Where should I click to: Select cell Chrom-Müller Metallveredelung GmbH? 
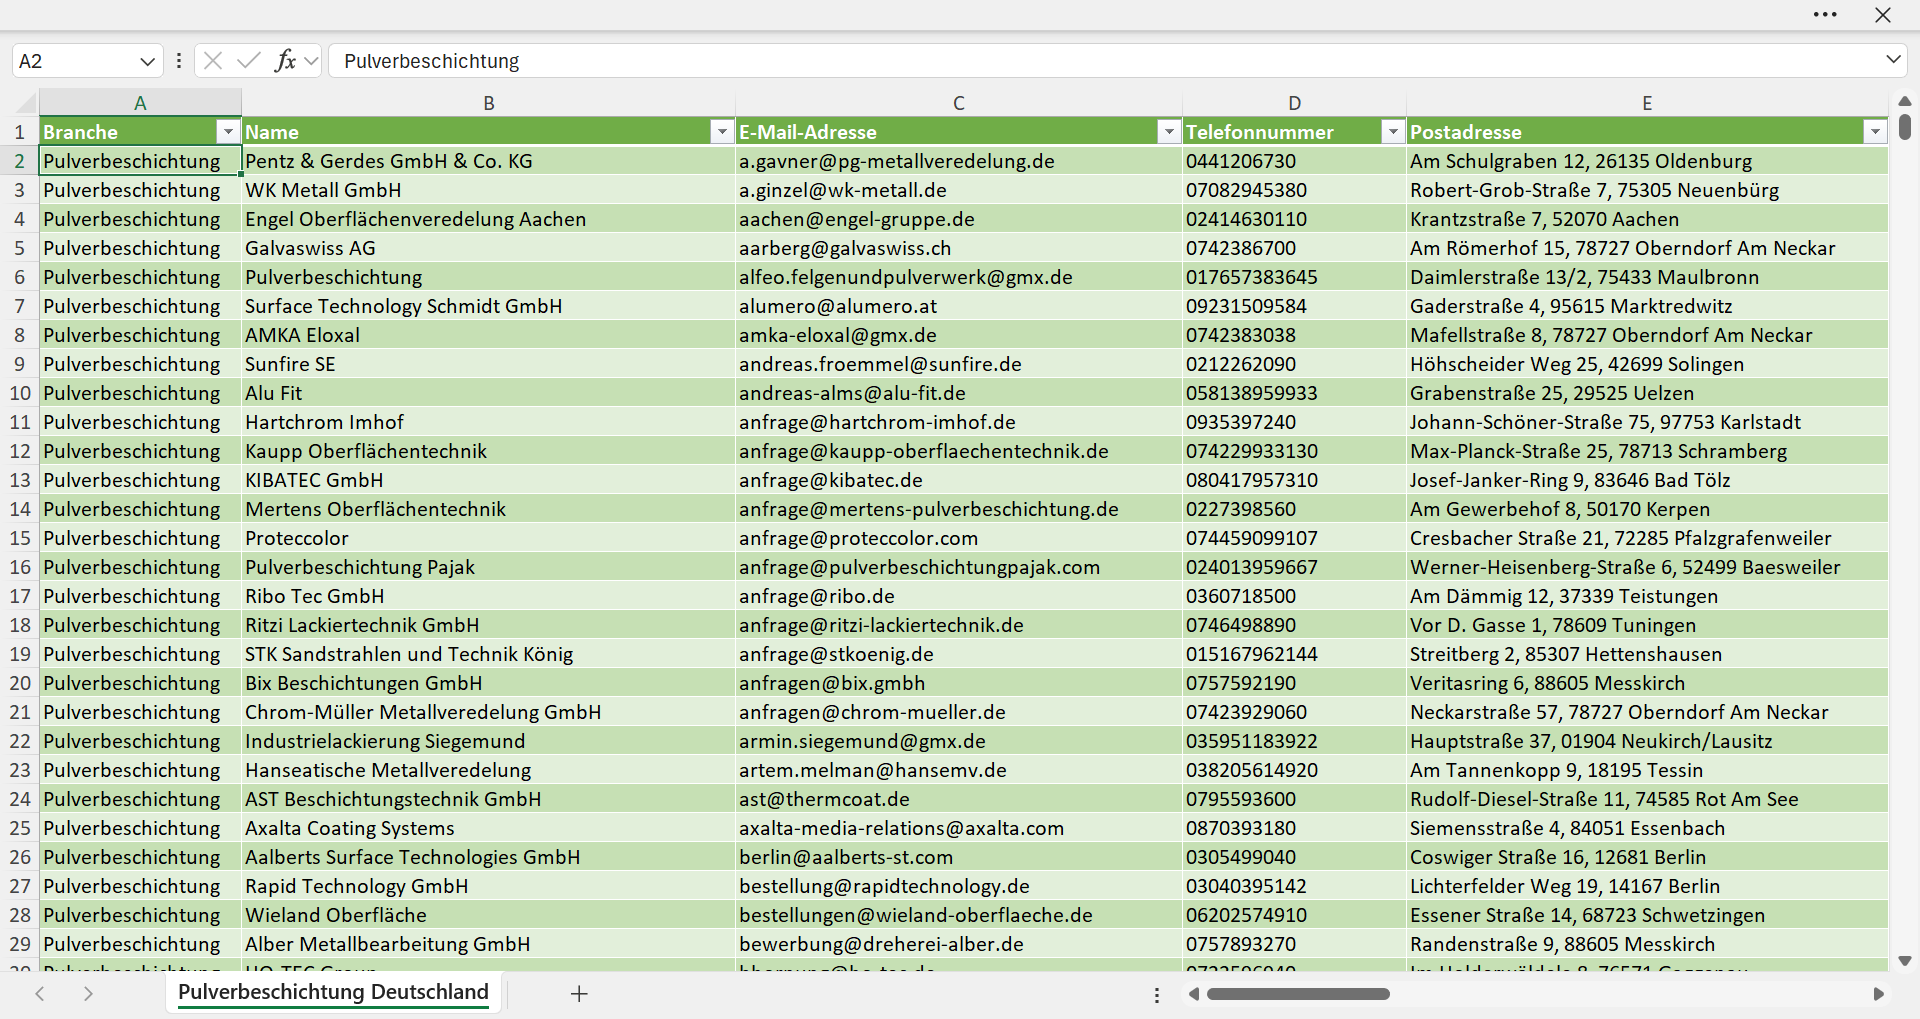(x=488, y=712)
